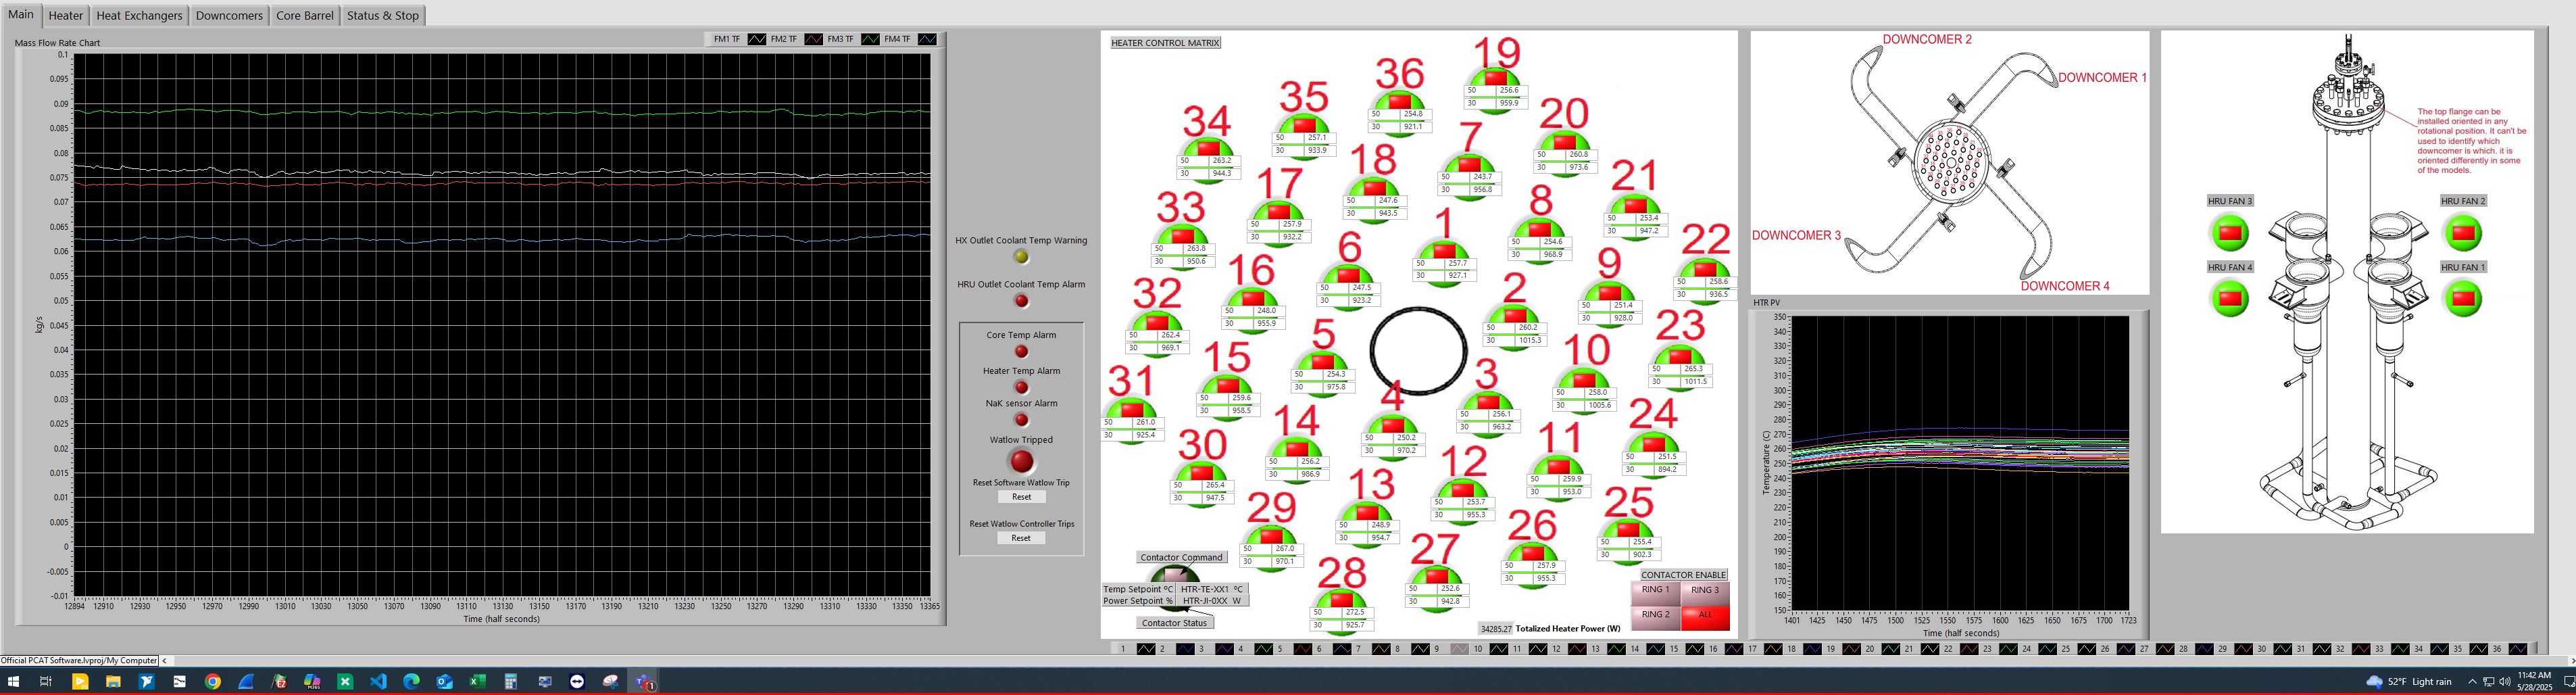Click FM4 TF blue plot color swatch
This screenshot has width=2576, height=695.
(927, 39)
